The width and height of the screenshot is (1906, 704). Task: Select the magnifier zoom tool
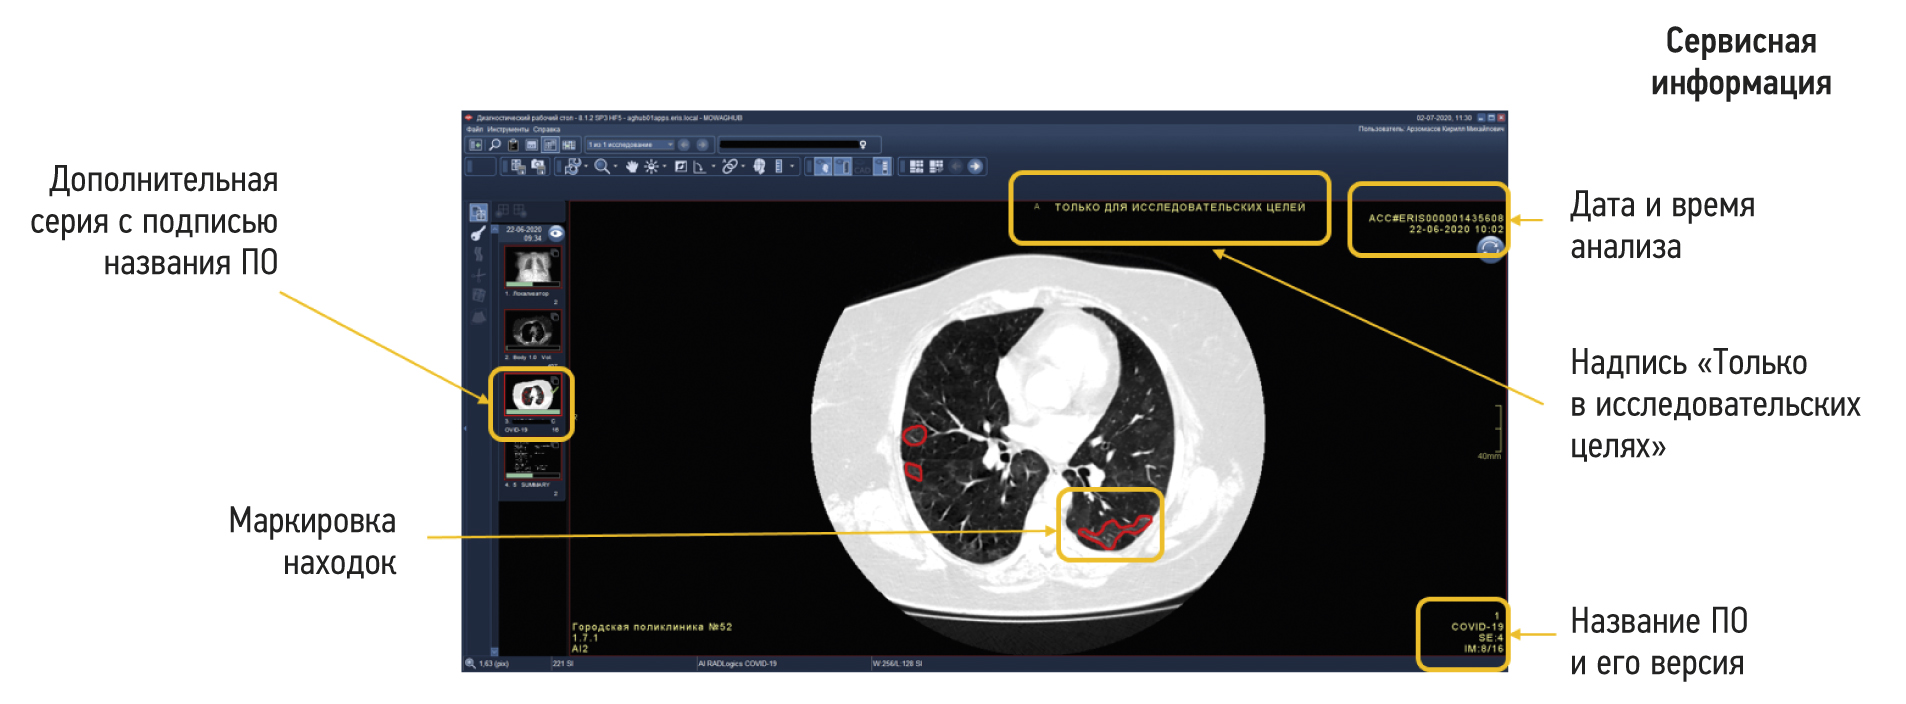point(601,167)
